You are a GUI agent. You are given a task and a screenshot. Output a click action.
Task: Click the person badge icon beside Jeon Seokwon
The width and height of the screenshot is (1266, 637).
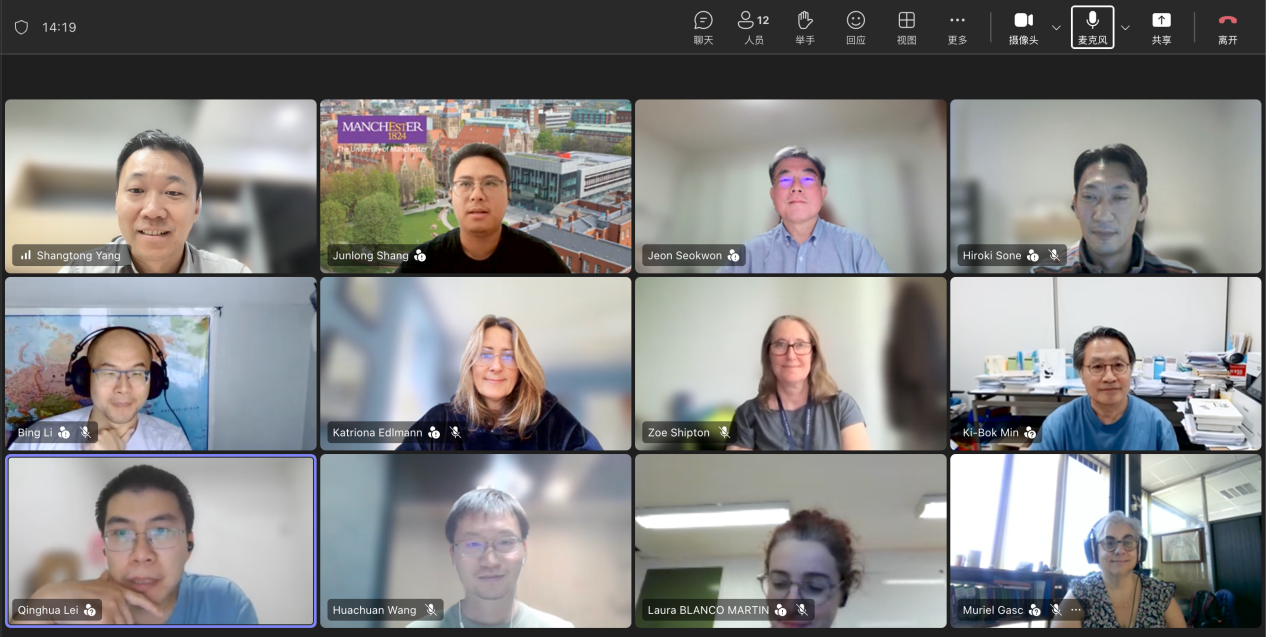[733, 256]
